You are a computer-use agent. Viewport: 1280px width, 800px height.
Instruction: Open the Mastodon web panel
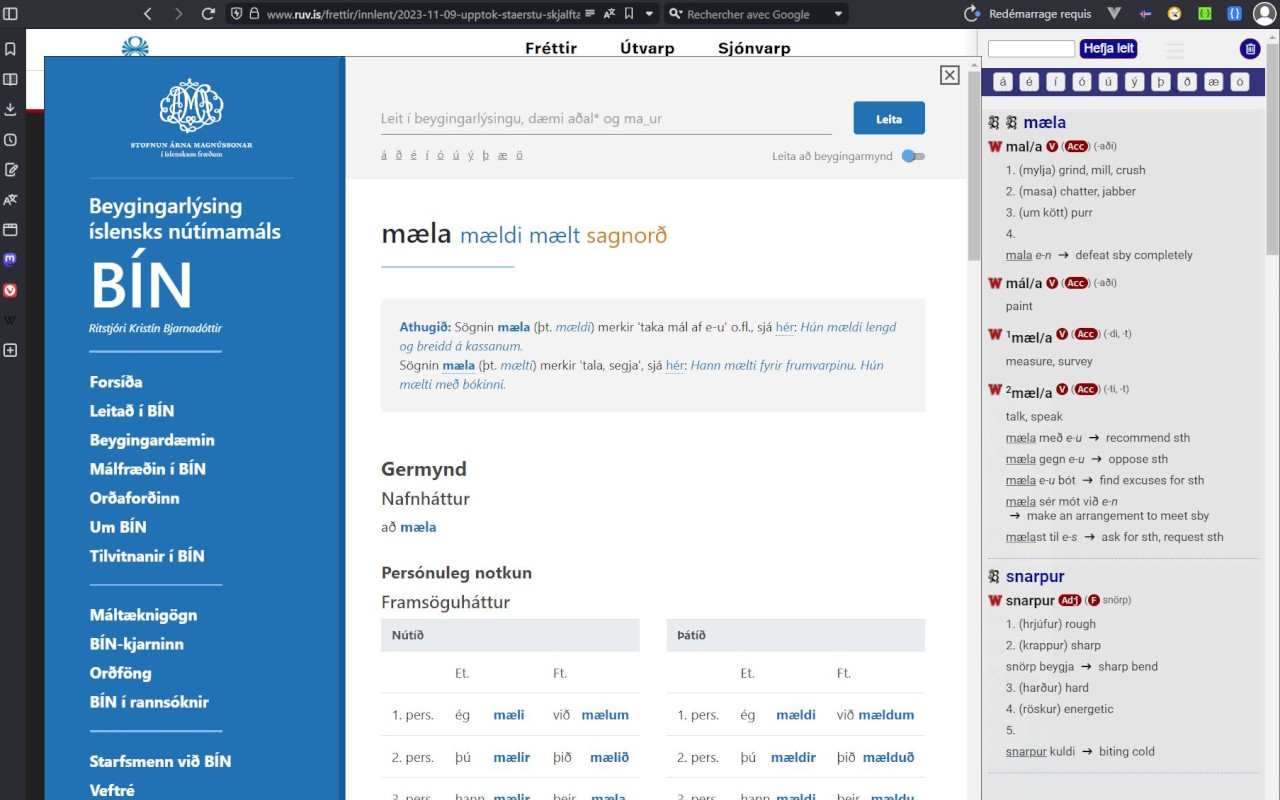(x=11, y=259)
